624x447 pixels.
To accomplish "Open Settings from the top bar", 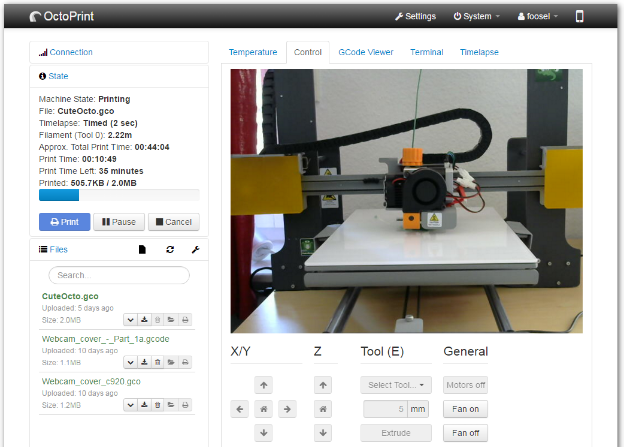I will pyautogui.click(x=415, y=16).
